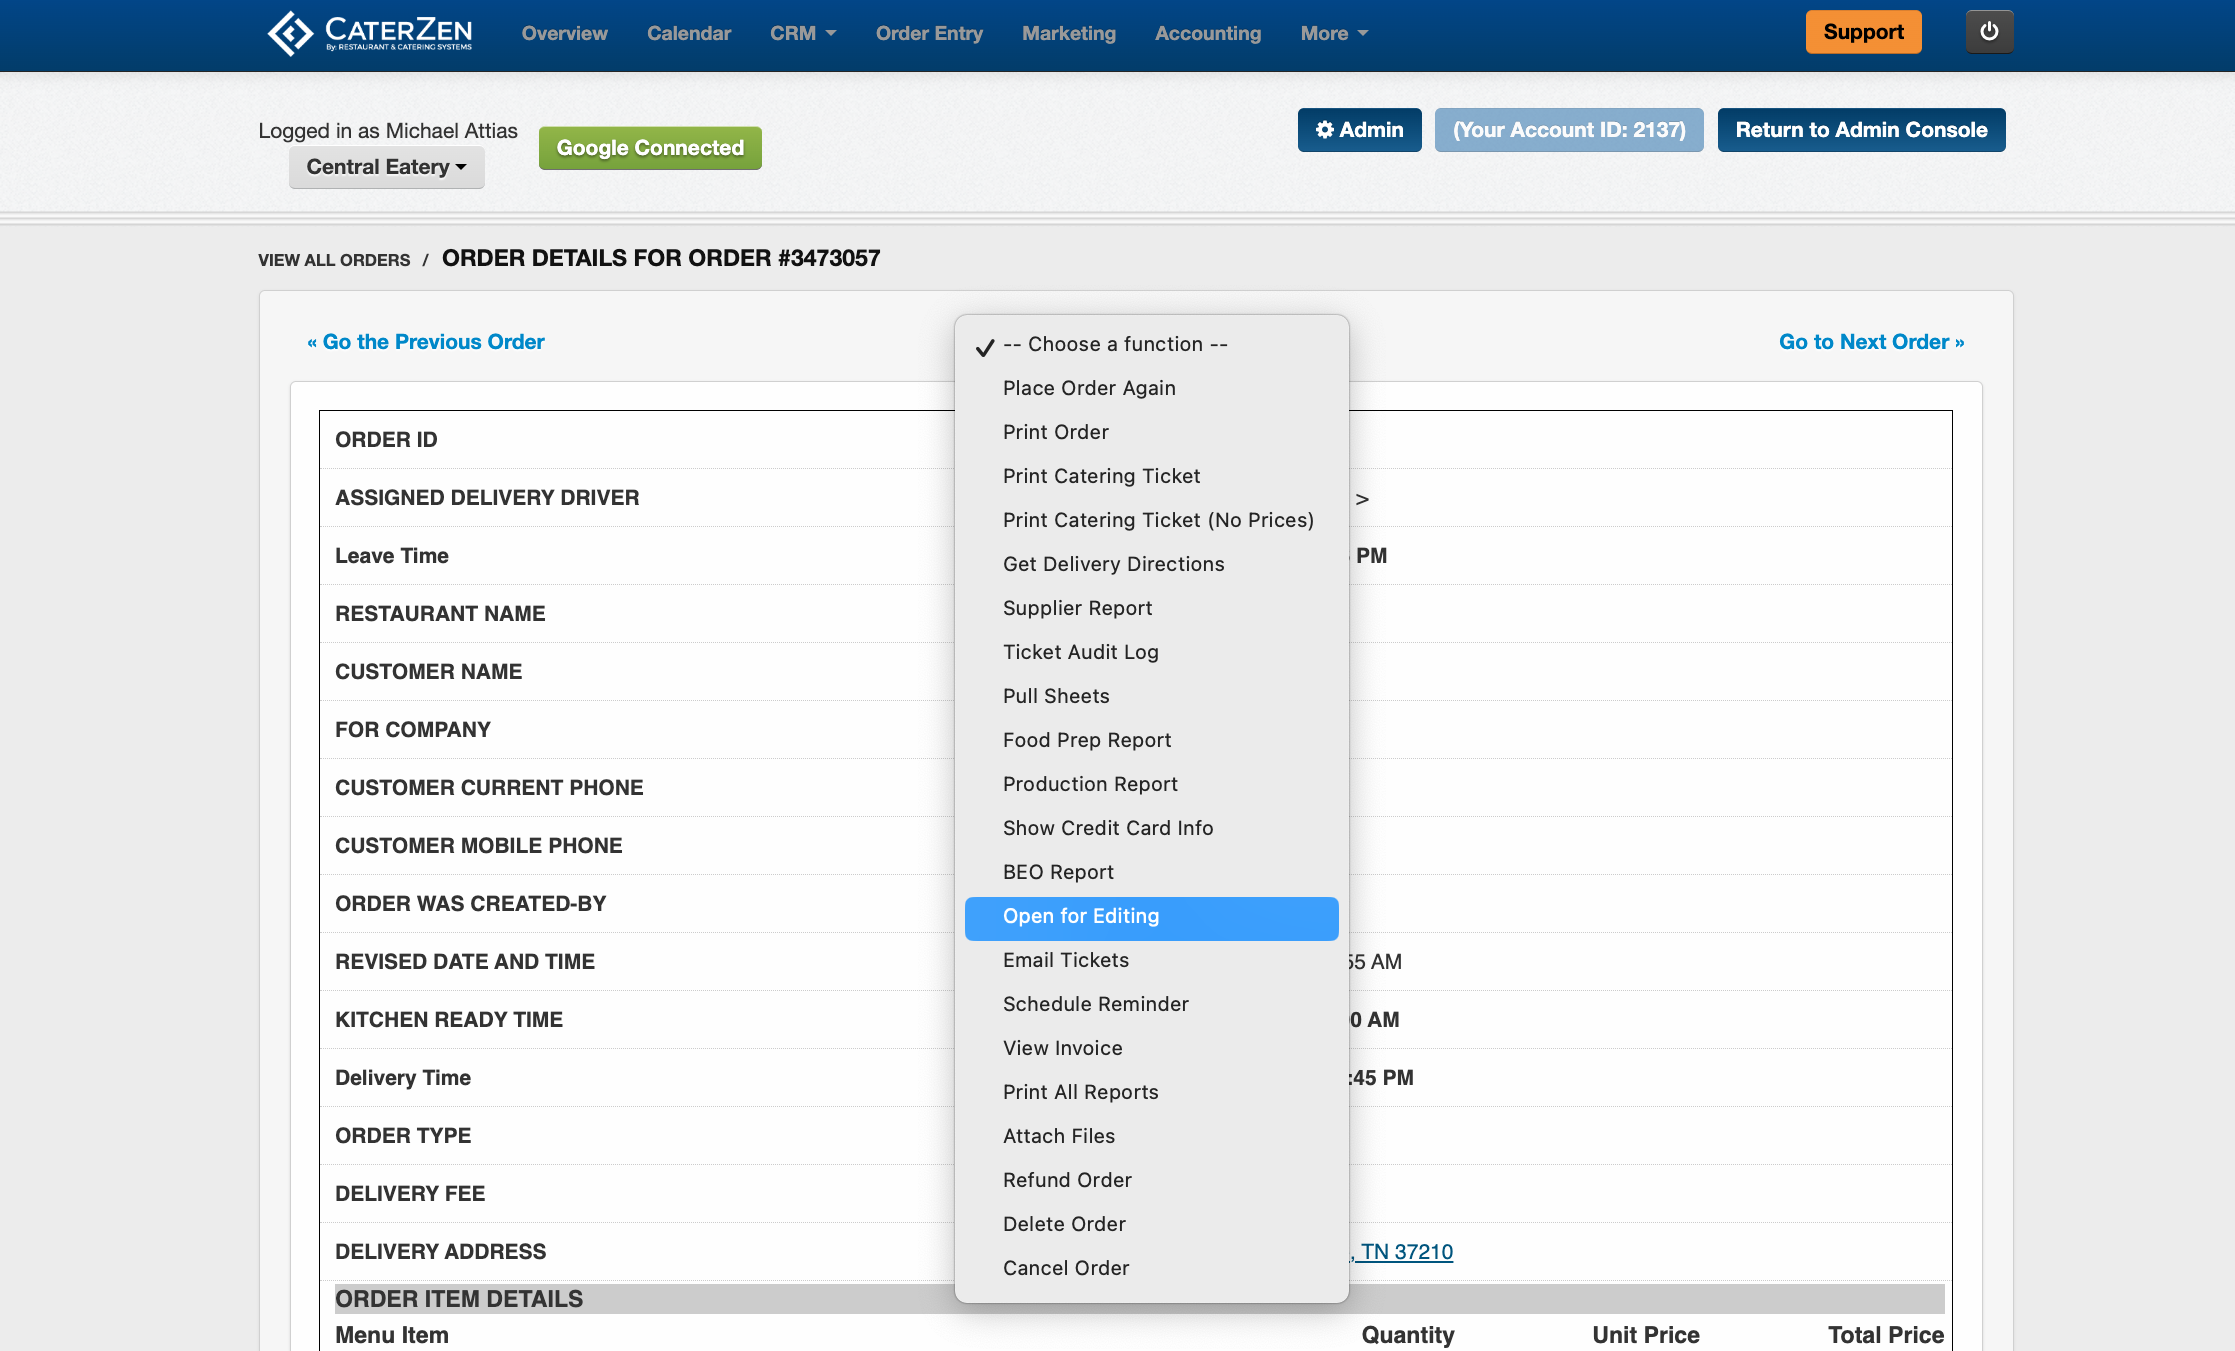Screen dimensions: 2235x1351
Task: Open the Calendar page
Action: click(689, 33)
